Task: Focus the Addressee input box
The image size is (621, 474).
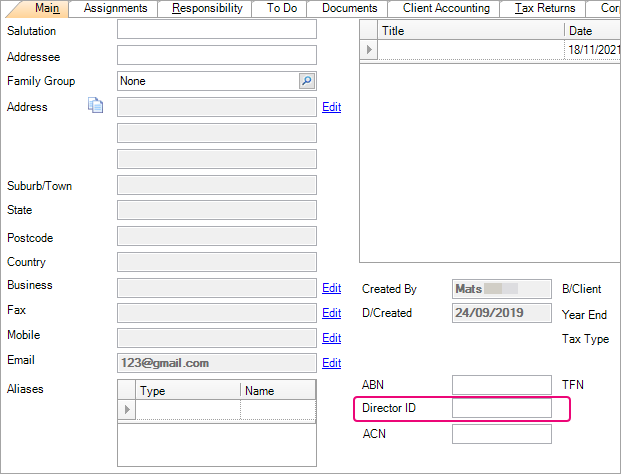Action: pos(216,55)
